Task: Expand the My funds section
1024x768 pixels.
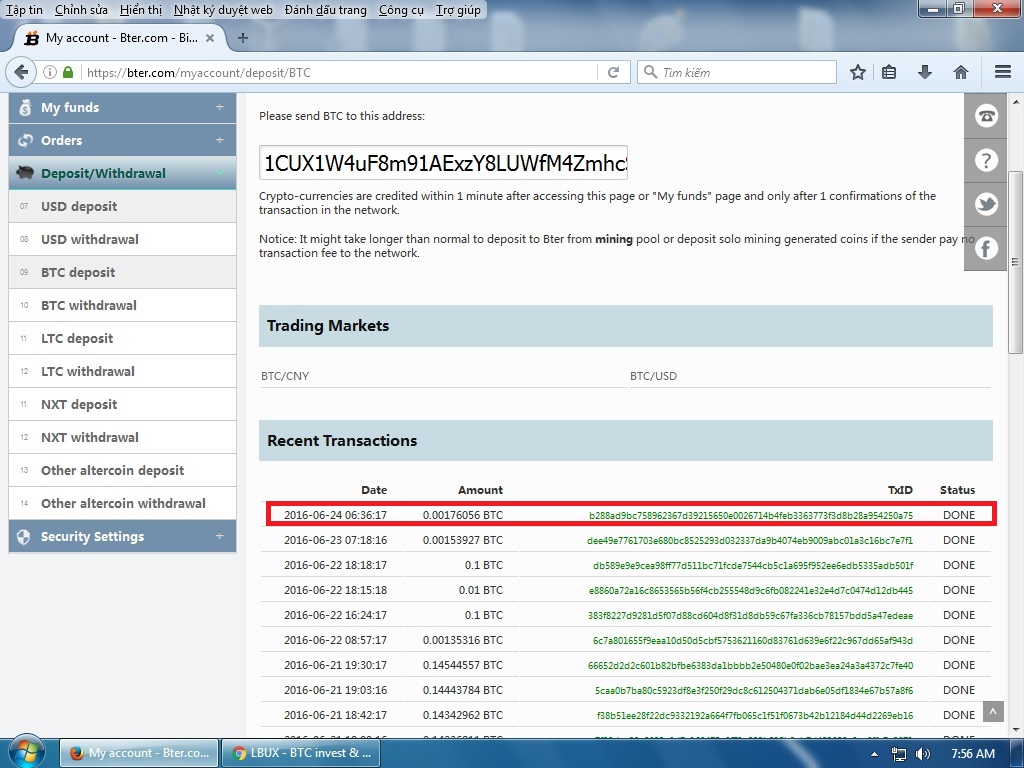Action: click(219, 107)
